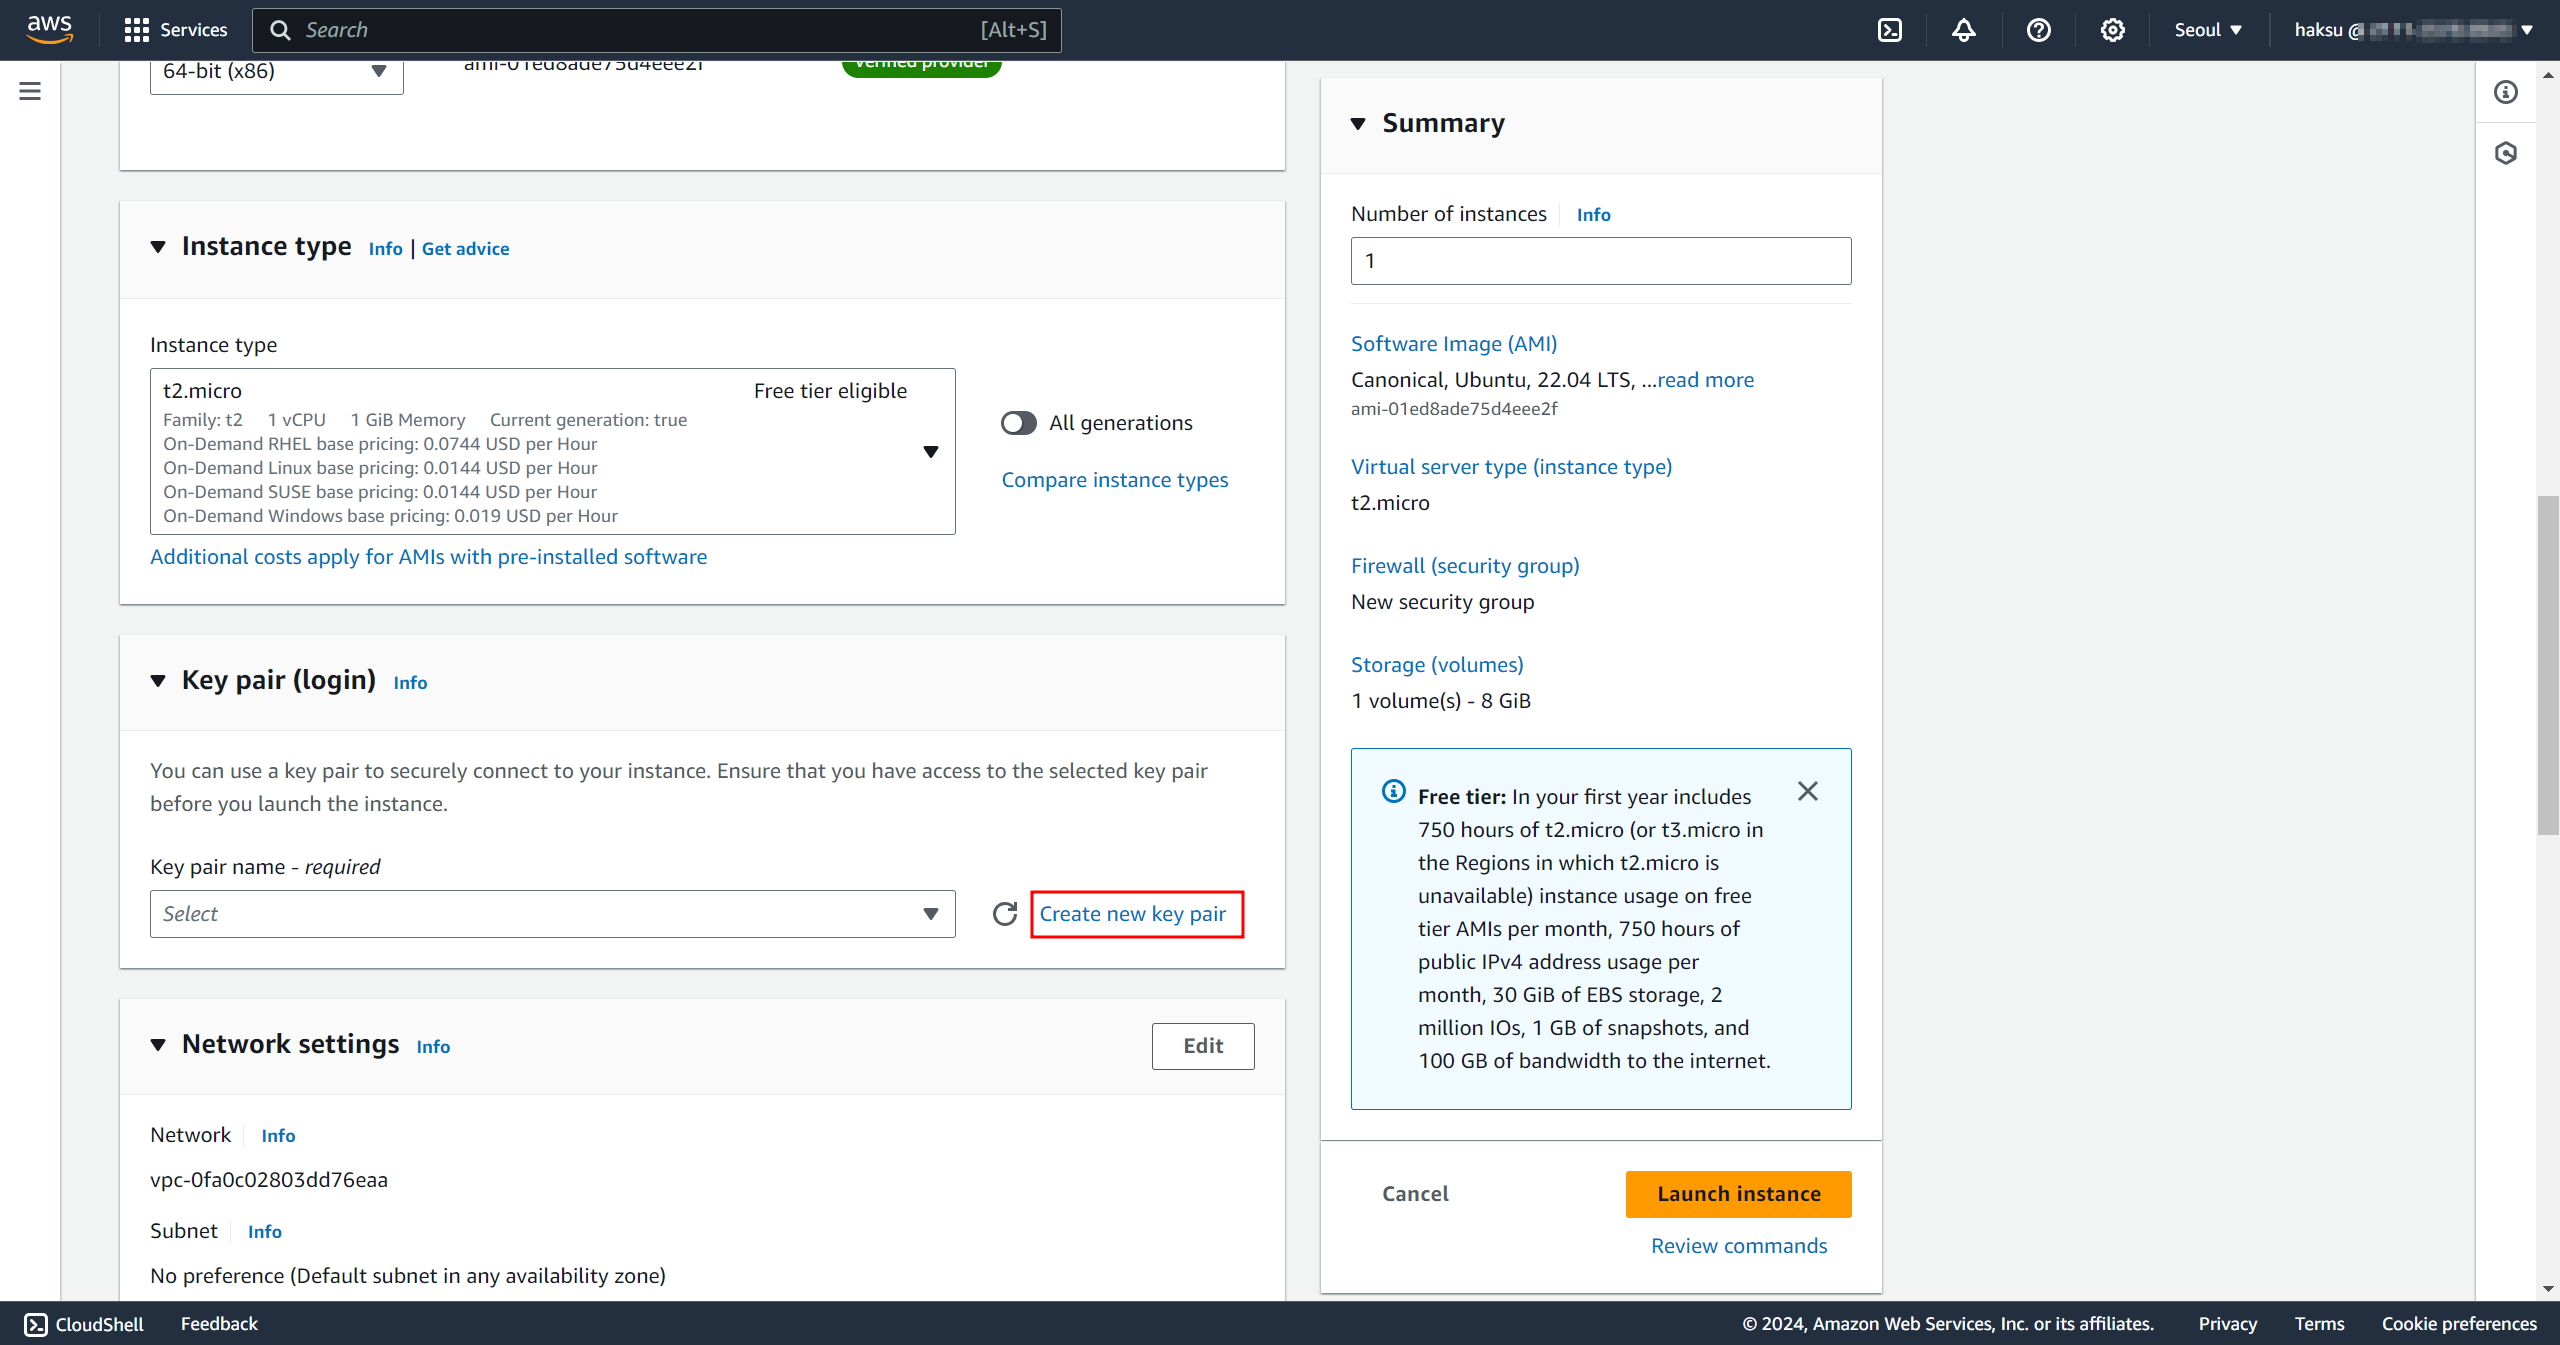Click the Number of instances field
The image size is (2560, 1345).
[1600, 261]
